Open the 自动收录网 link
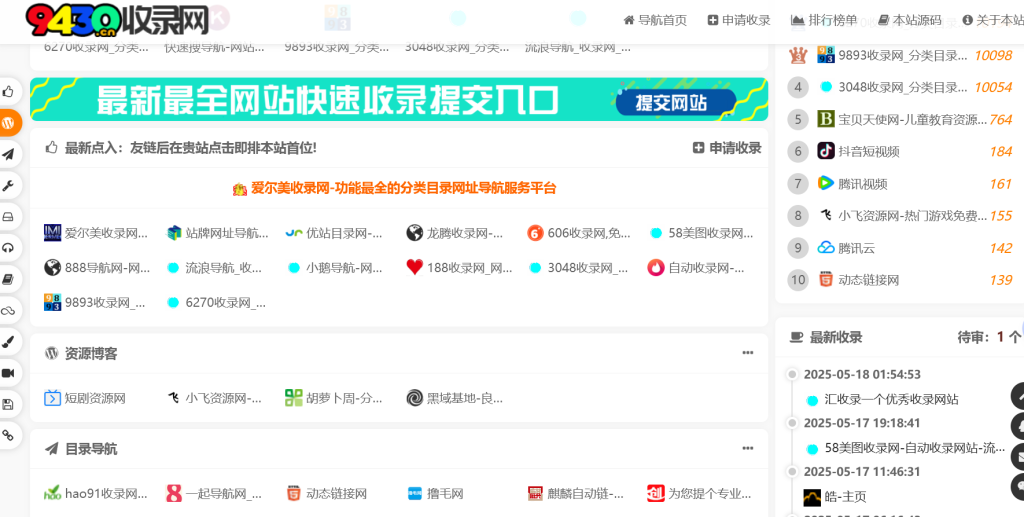Screen dimensions: 1024x517 pyautogui.click(x=696, y=267)
